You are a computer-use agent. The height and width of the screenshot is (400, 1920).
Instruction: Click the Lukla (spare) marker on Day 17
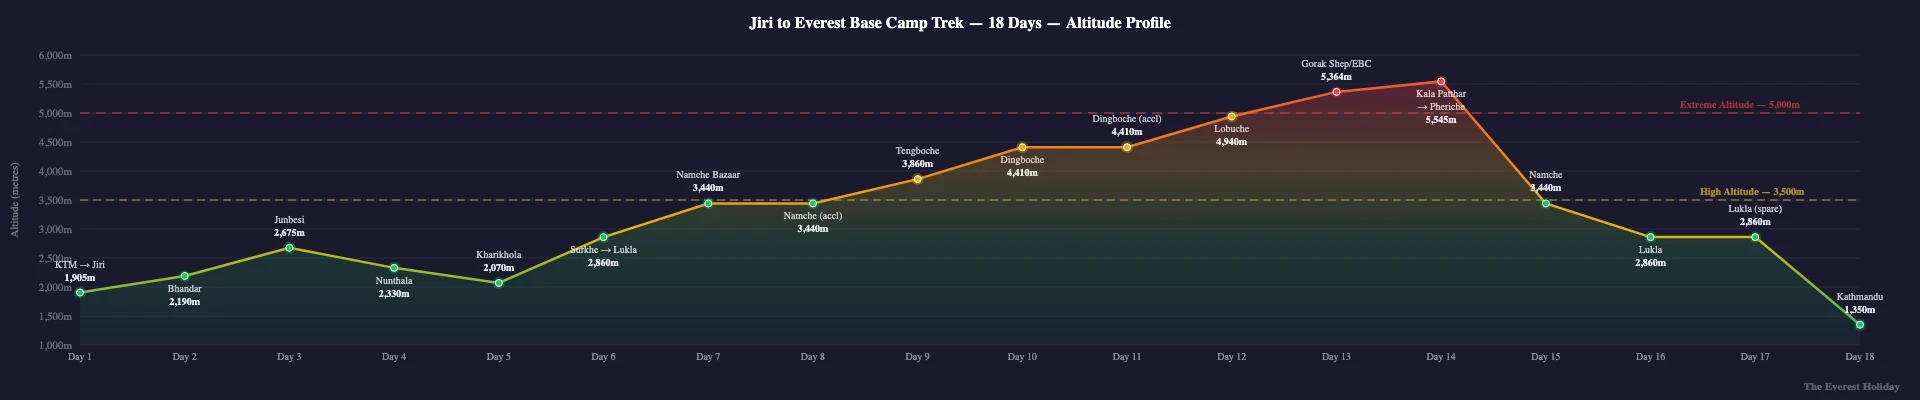pos(1755,237)
